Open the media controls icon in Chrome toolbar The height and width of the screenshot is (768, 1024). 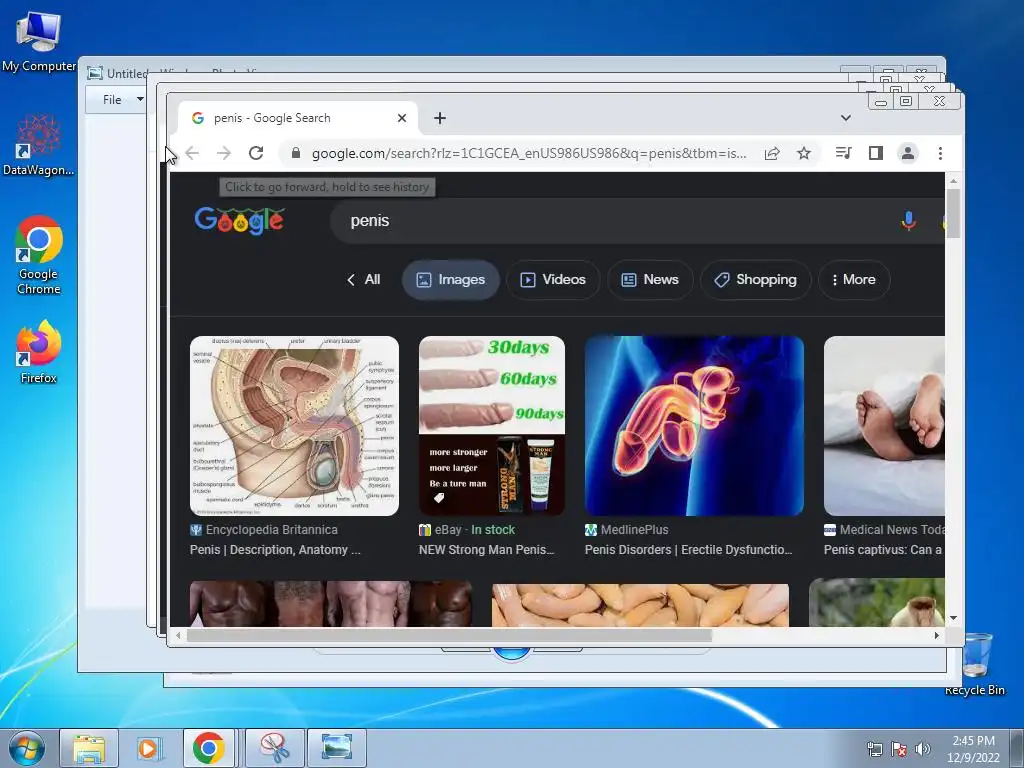tap(843, 153)
